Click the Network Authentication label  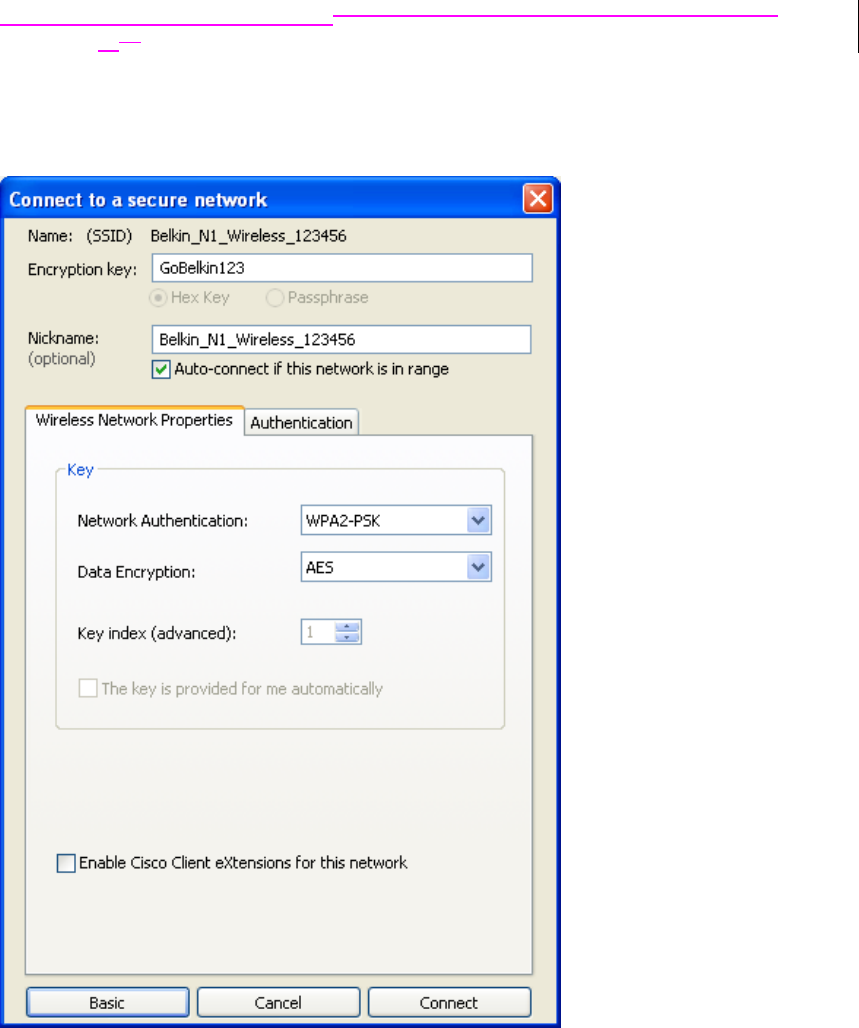163,521
